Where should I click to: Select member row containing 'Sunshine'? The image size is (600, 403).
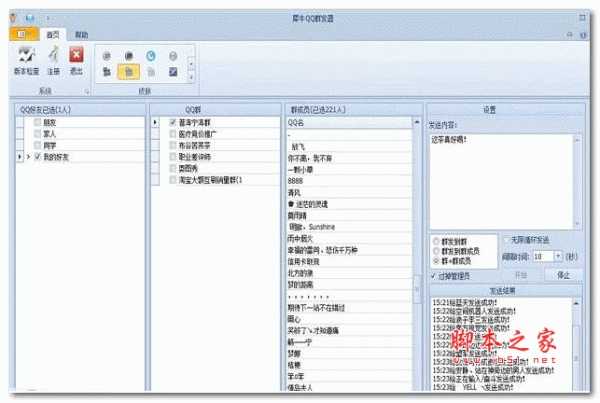pos(349,227)
